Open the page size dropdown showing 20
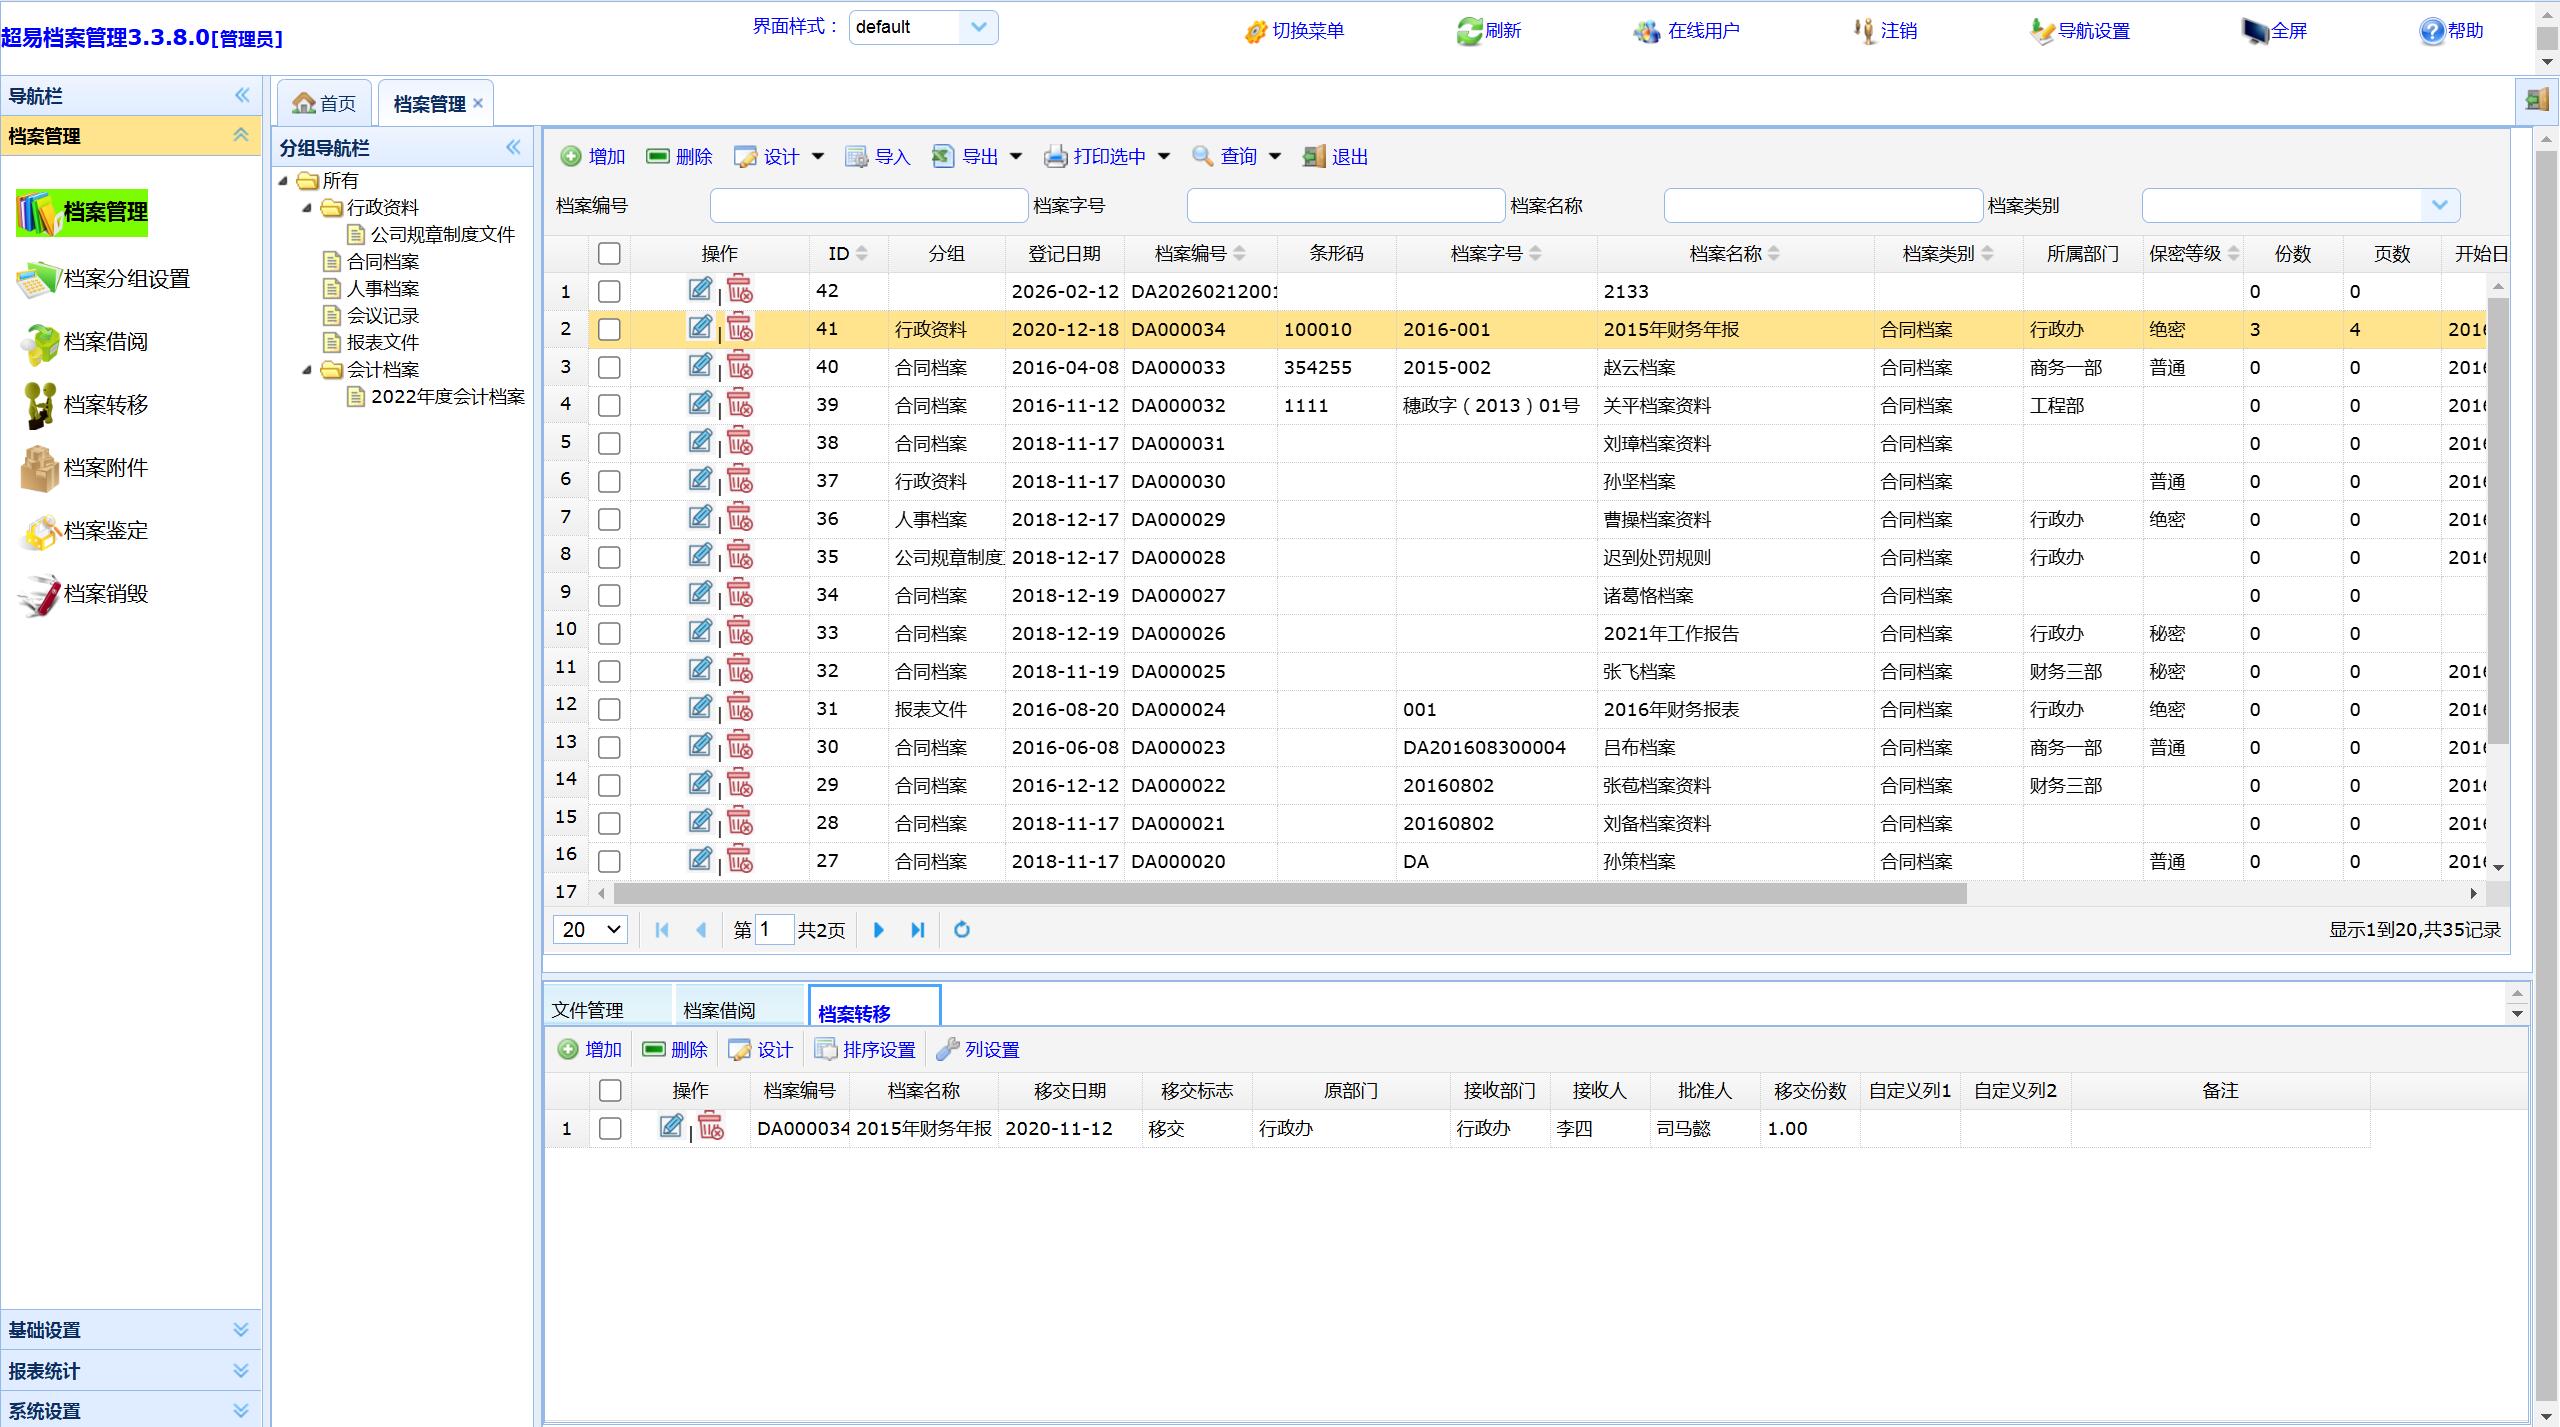The image size is (2560, 1427). click(x=590, y=930)
